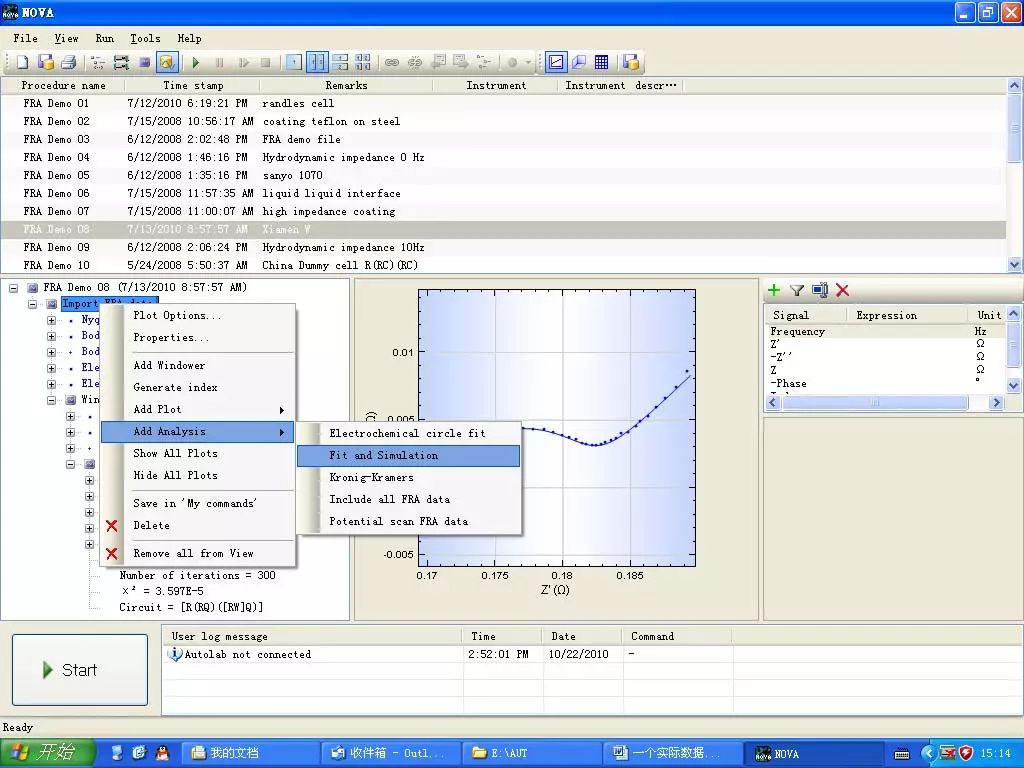Viewport: 1024px width, 768px height.
Task: Expand the Nyq plot tree node
Action: (x=51, y=320)
